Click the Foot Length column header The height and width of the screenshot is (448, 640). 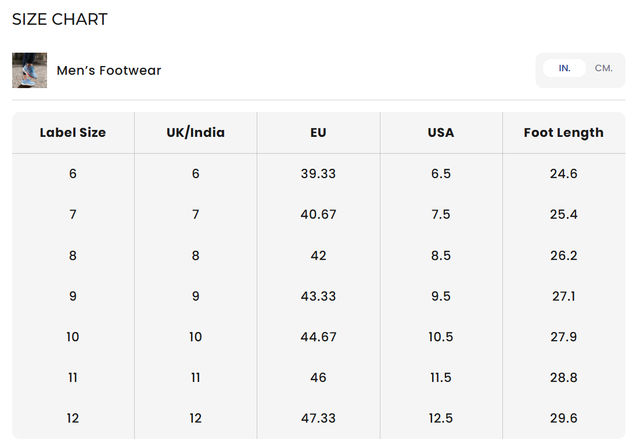coord(564,133)
